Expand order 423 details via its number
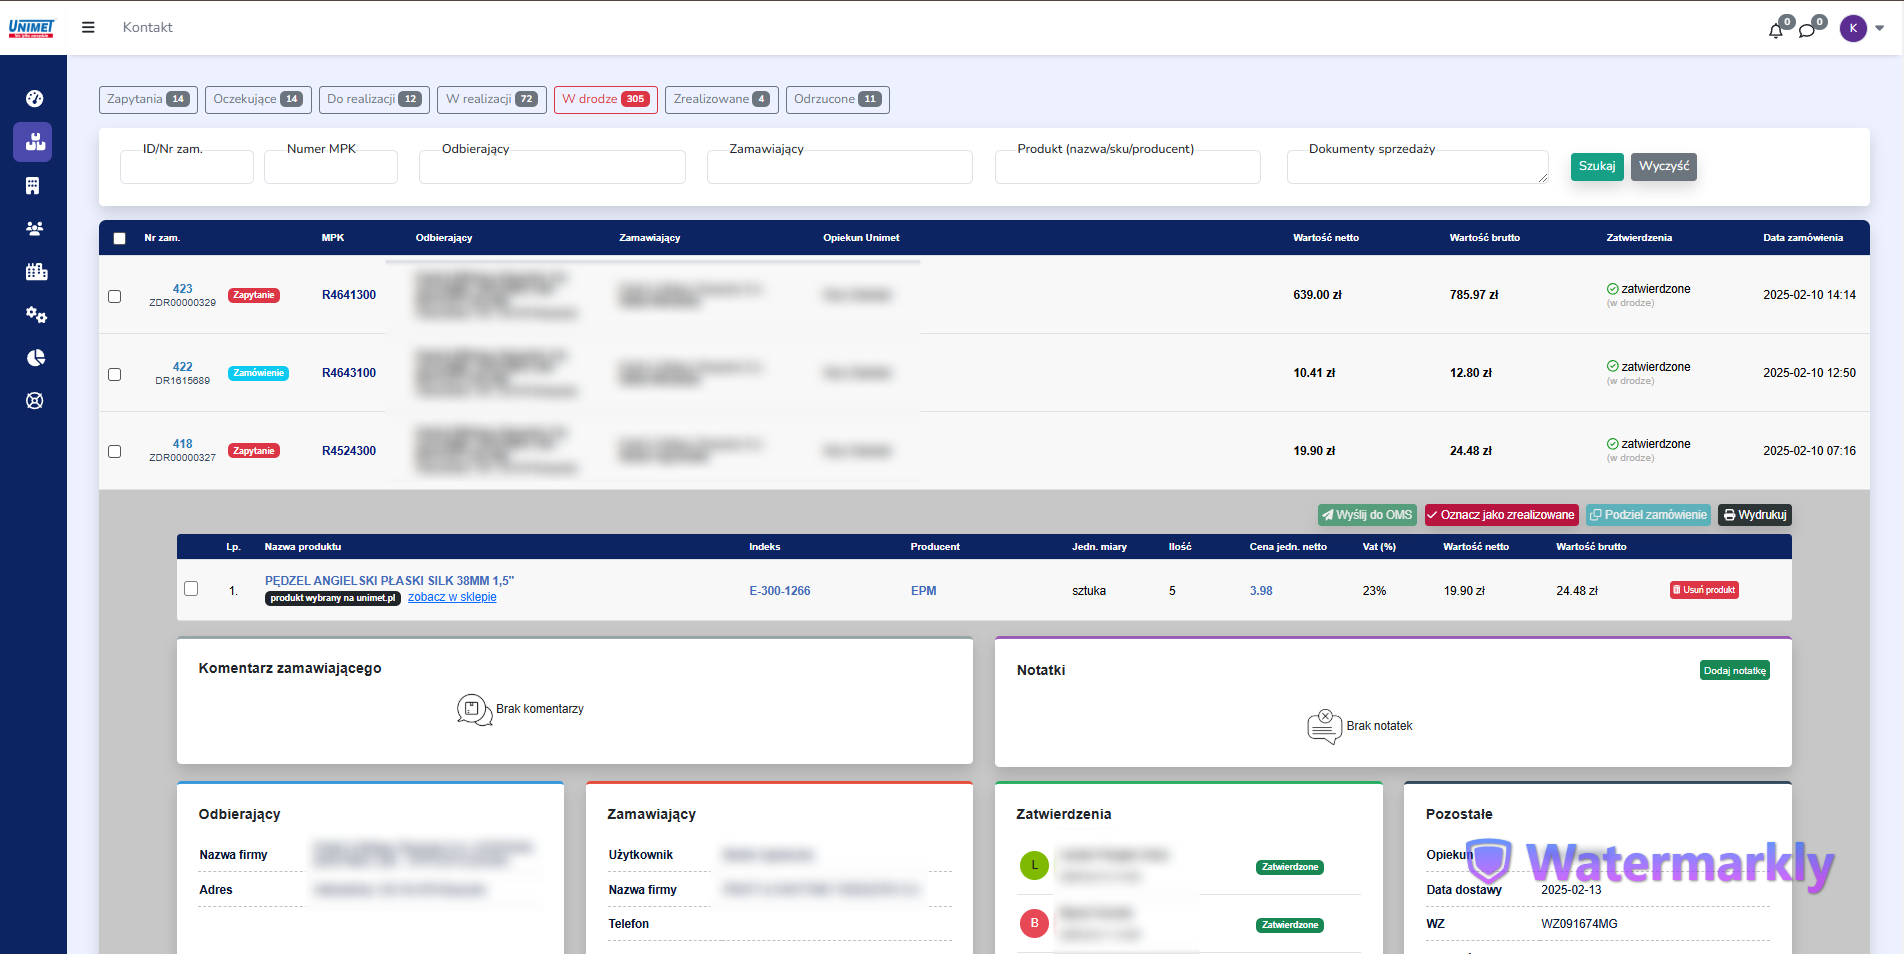 coord(182,289)
